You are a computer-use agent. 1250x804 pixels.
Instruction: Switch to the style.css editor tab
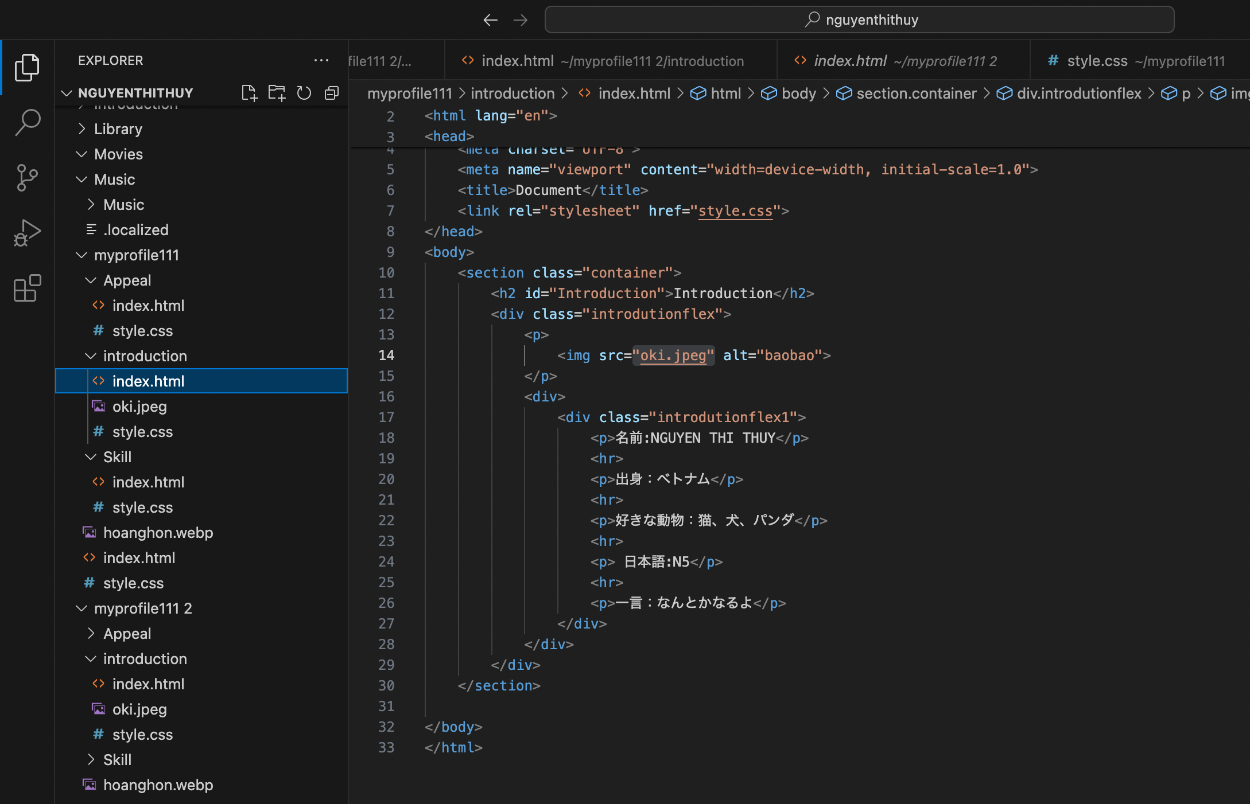(x=1096, y=61)
